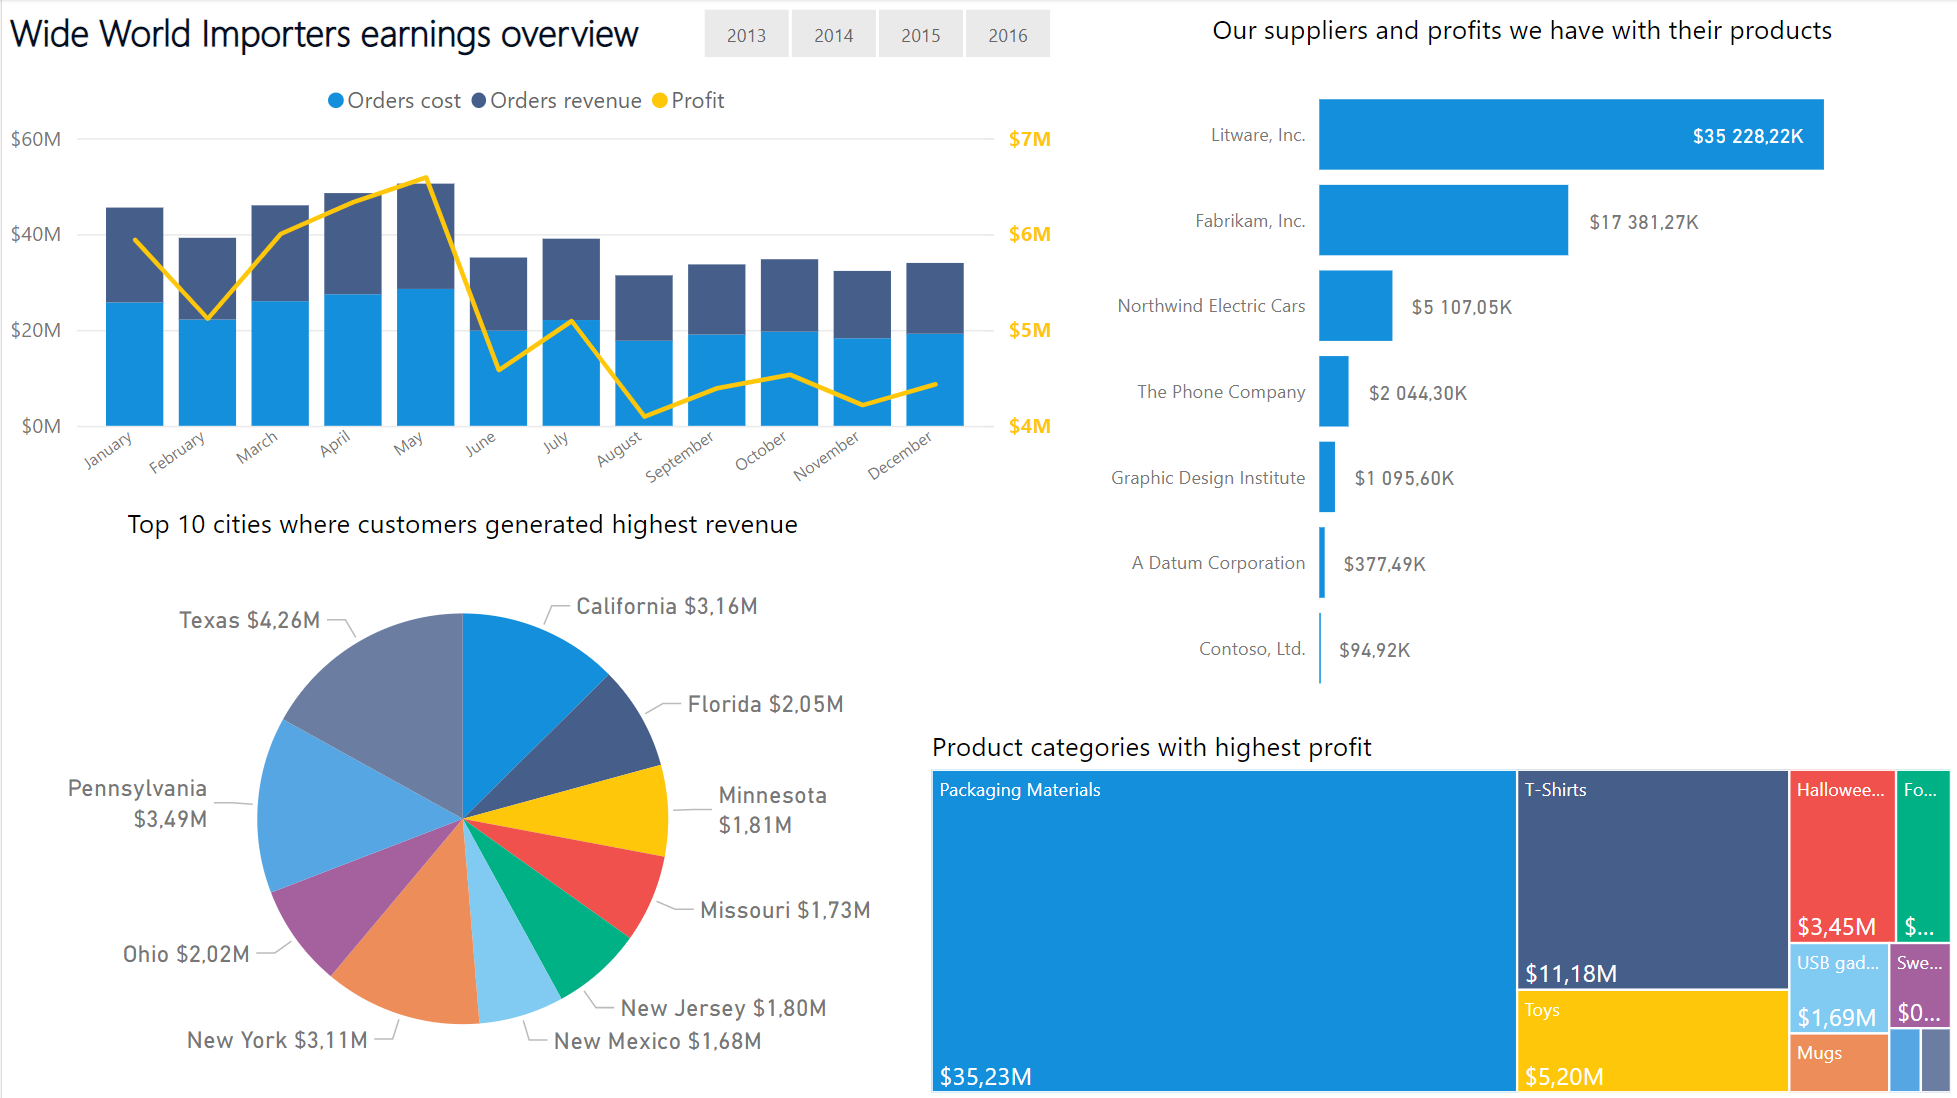Click the $377,49K value label
1957x1098 pixels.
pyautogui.click(x=1384, y=564)
